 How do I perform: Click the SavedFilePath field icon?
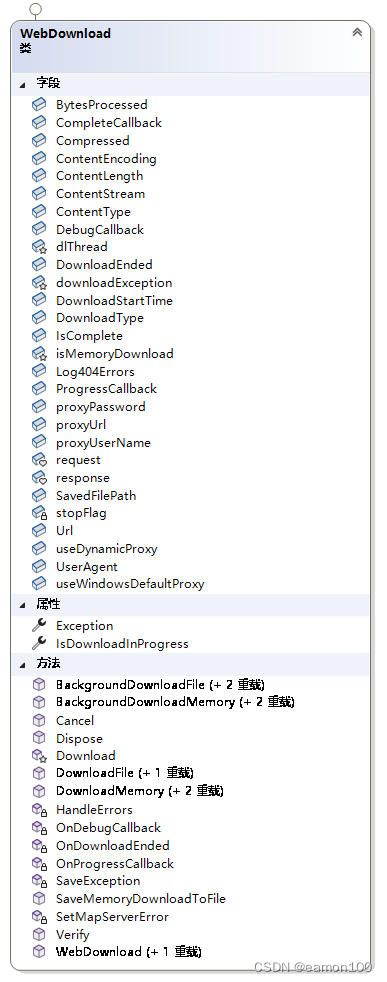39,495
